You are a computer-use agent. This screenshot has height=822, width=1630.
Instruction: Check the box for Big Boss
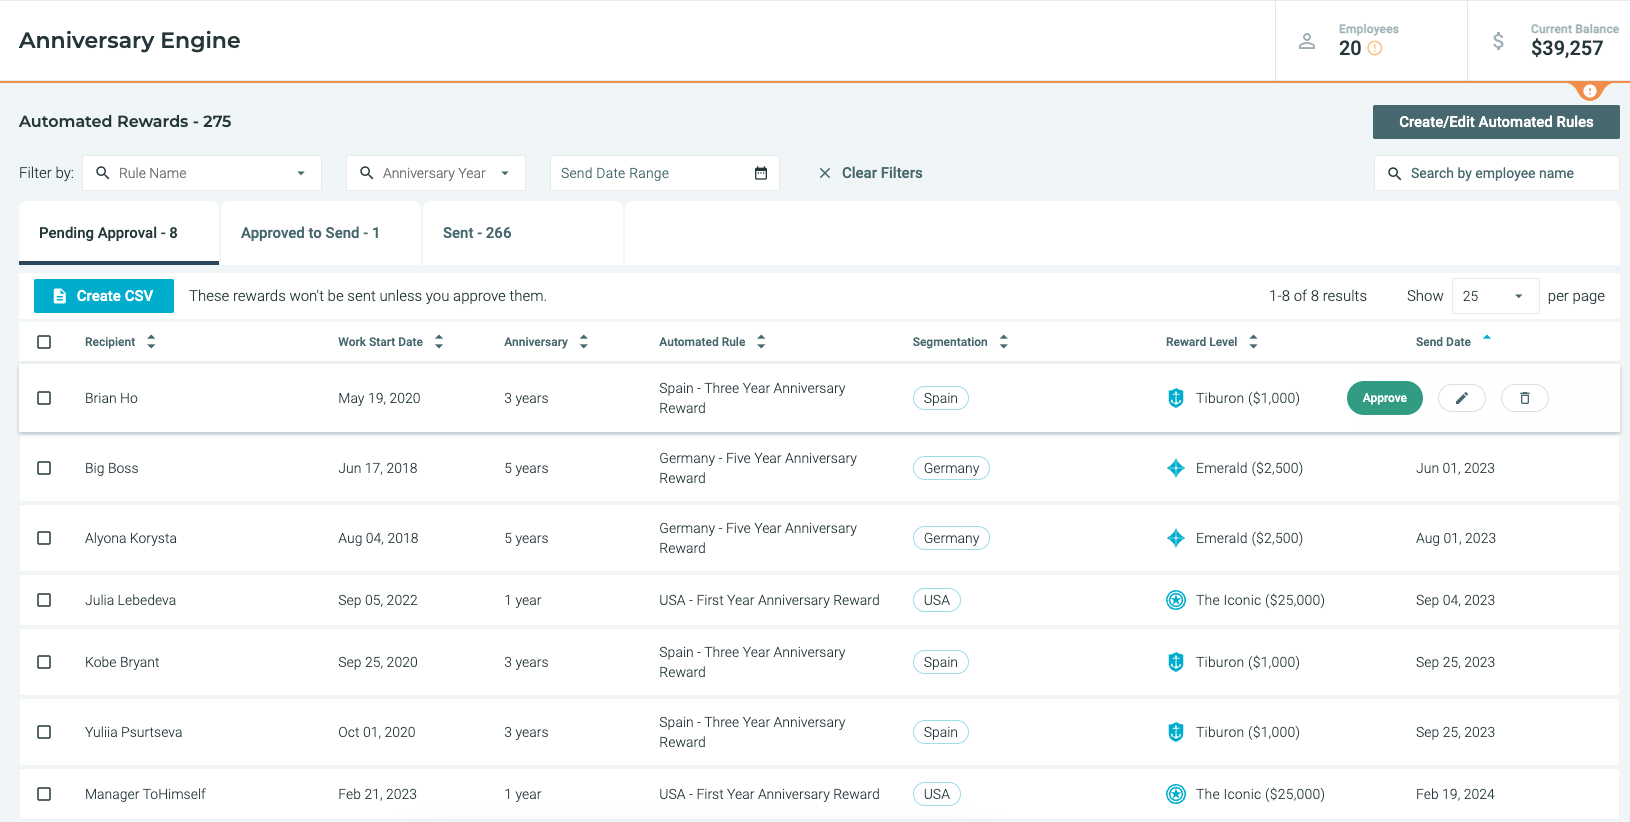coord(44,468)
